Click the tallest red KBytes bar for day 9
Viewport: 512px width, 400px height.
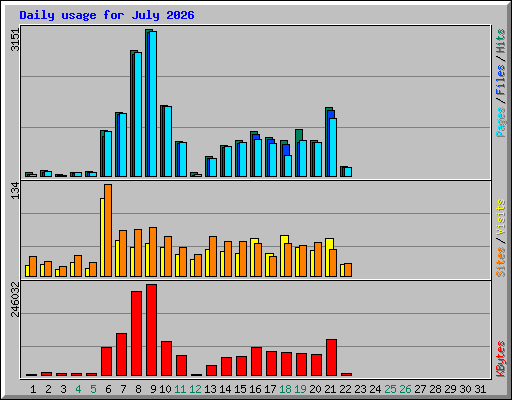click(x=151, y=330)
